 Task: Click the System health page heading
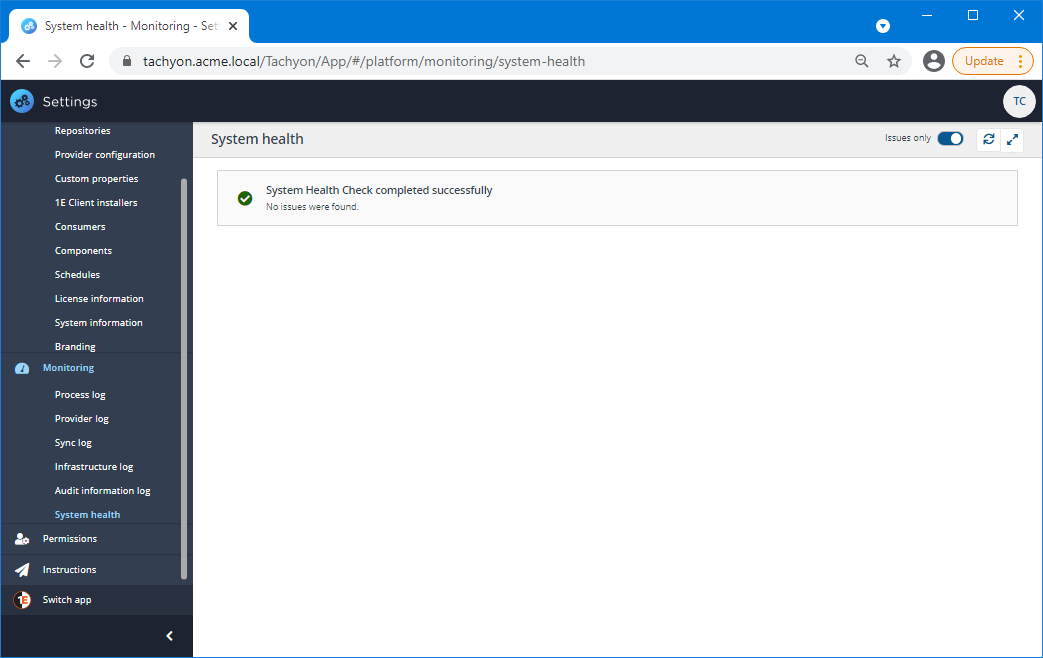pyautogui.click(x=257, y=139)
